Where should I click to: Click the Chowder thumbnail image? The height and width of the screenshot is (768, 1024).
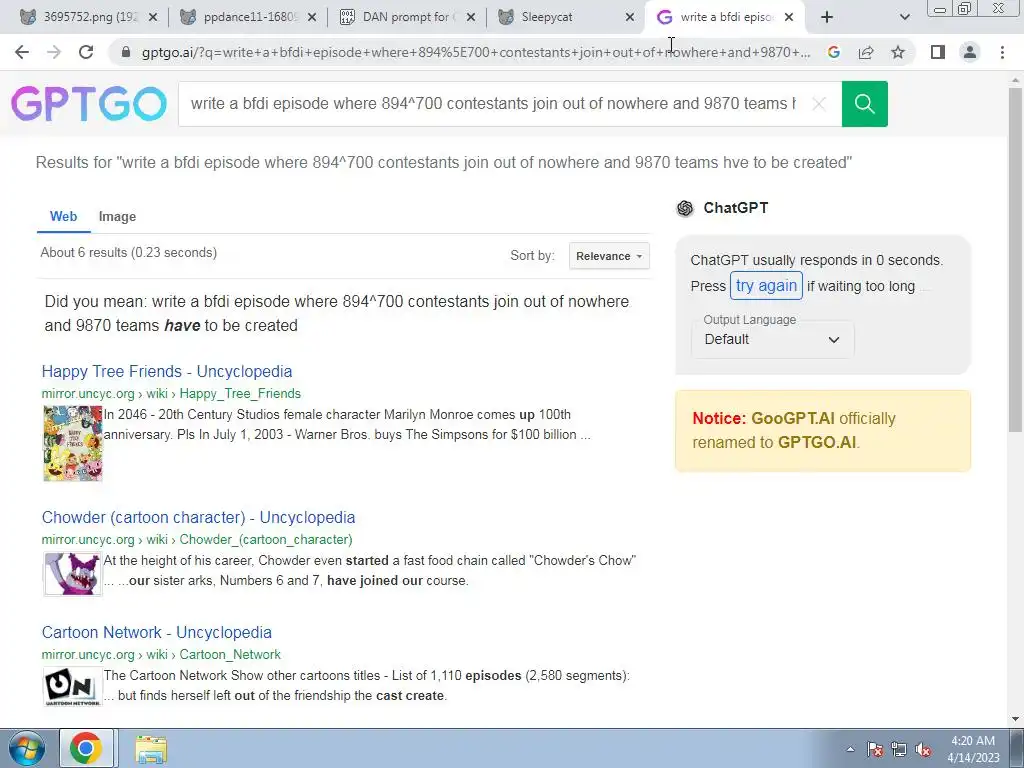pyautogui.click(x=72, y=574)
